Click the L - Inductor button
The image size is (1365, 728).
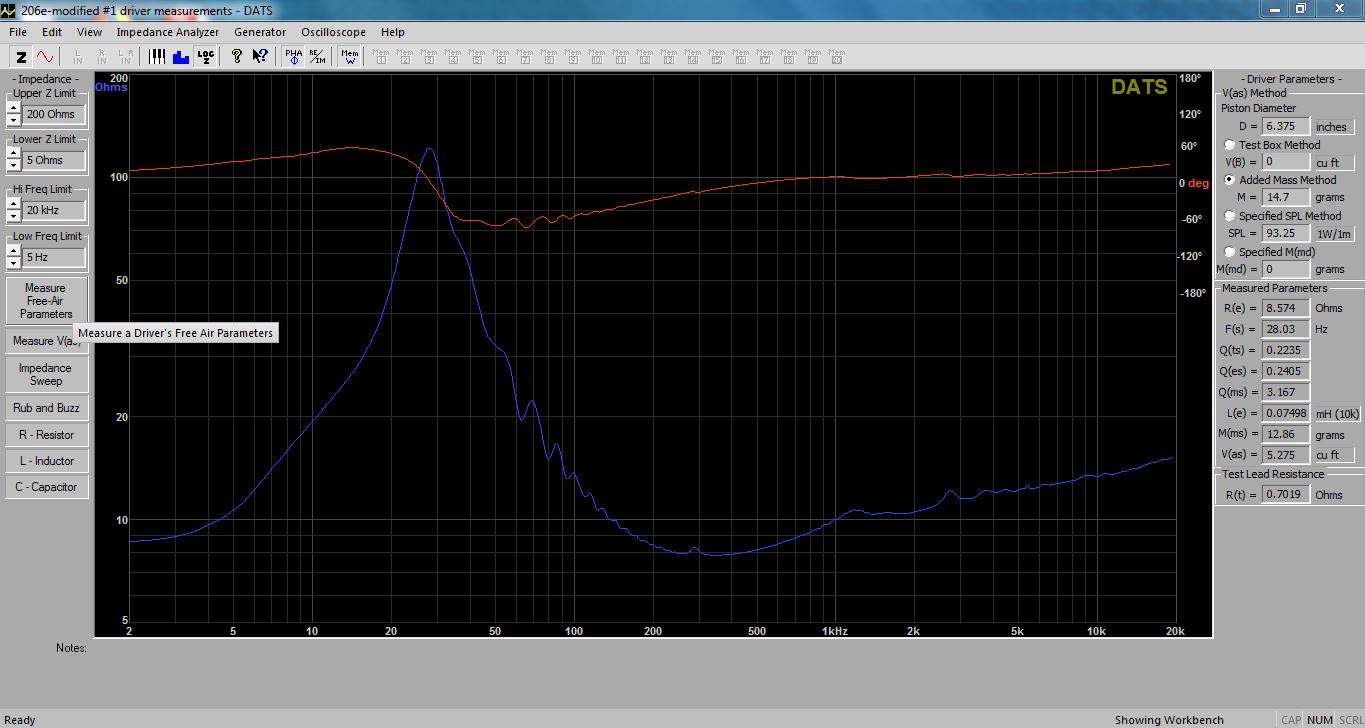[x=46, y=461]
